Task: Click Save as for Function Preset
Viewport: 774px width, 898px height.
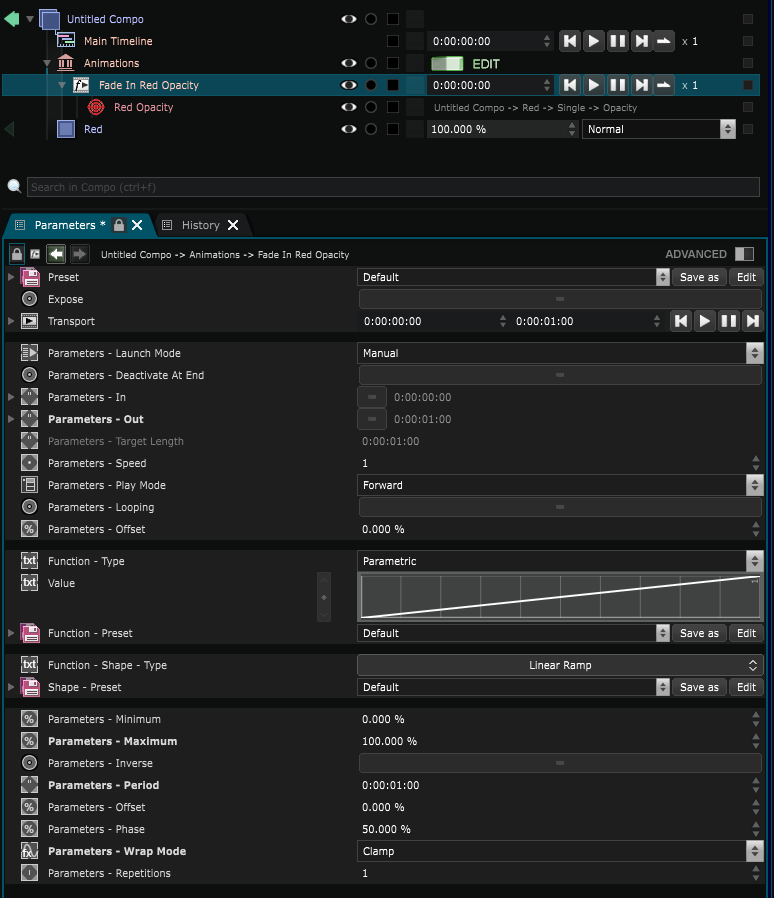Action: pos(699,633)
